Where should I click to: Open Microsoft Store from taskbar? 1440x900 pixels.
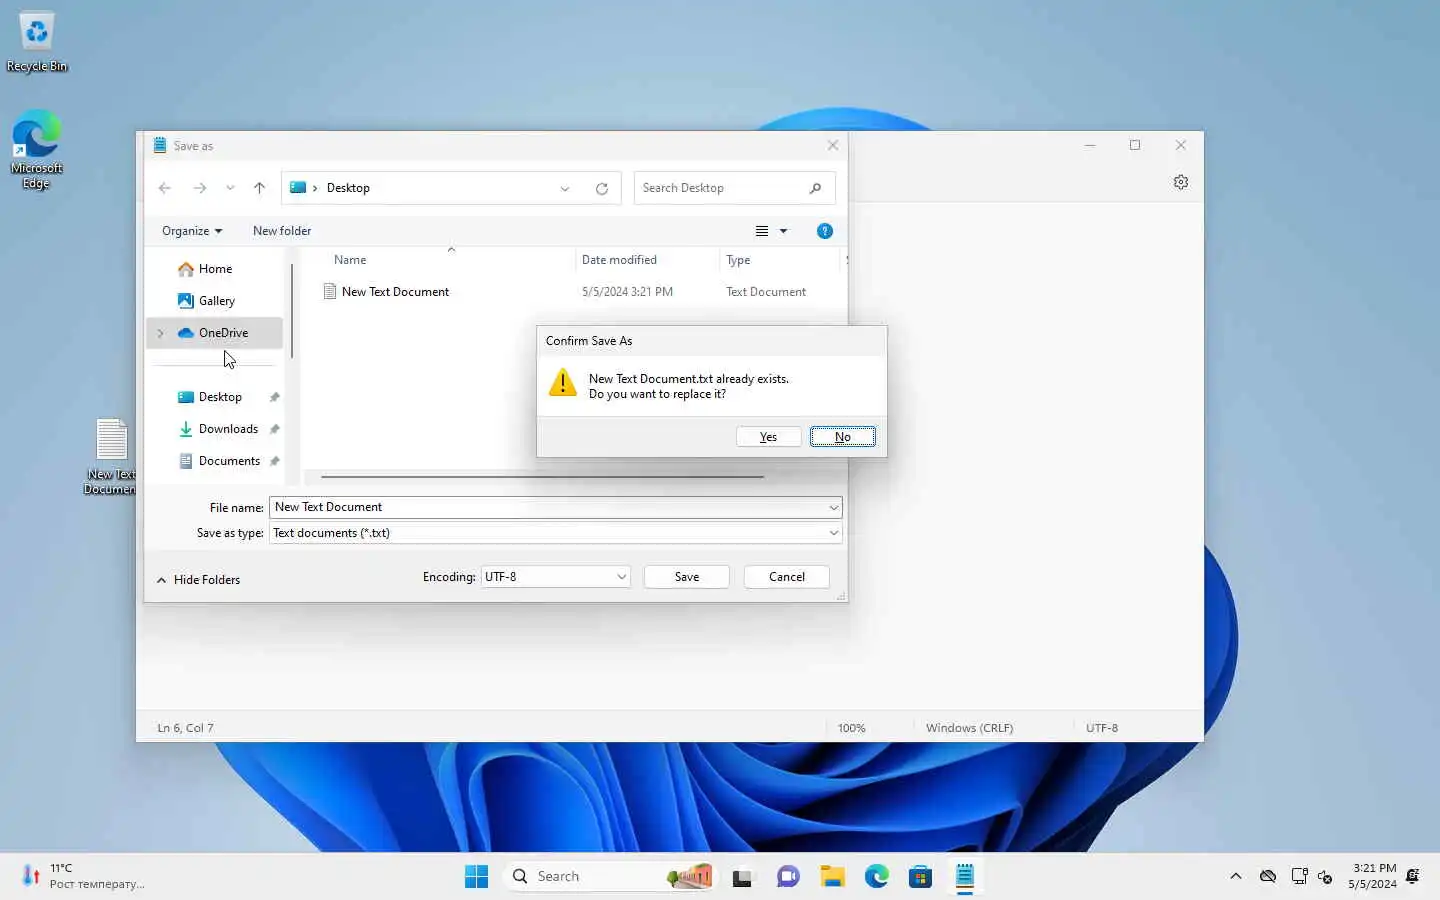[921, 877]
